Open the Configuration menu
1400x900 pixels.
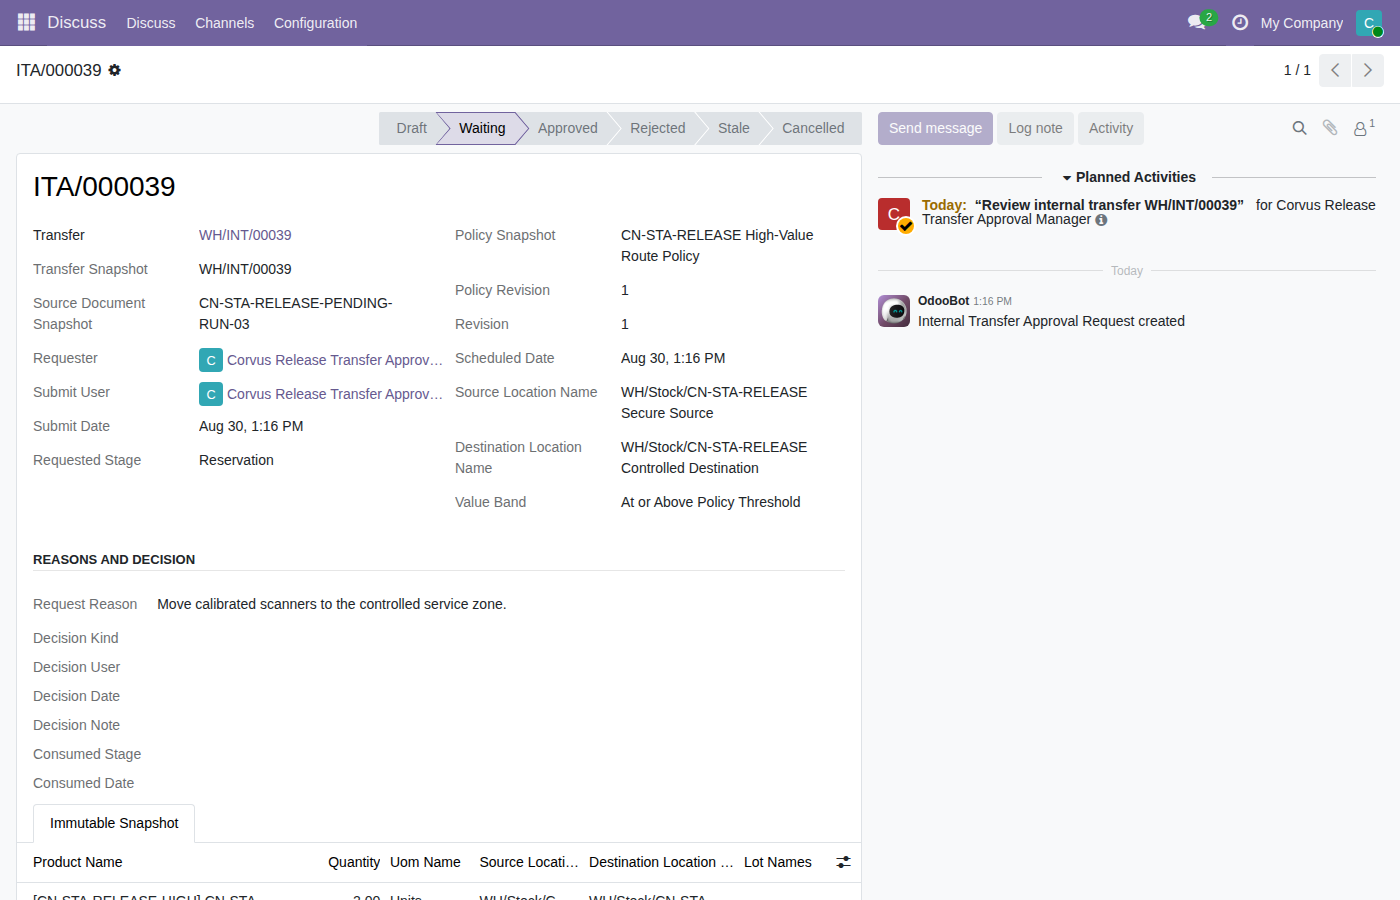click(x=316, y=23)
